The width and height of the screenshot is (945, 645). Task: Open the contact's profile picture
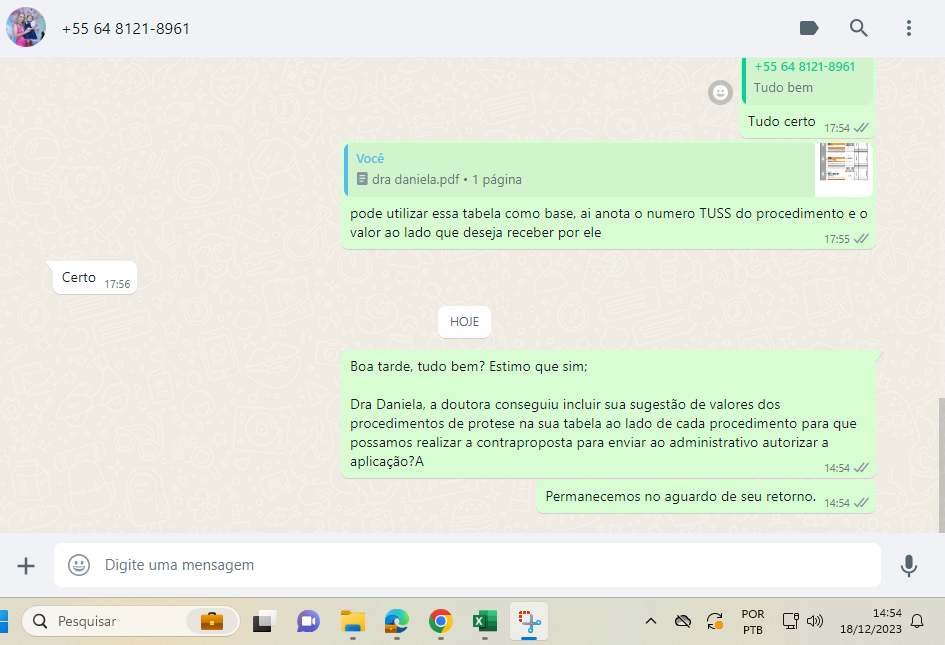click(26, 28)
